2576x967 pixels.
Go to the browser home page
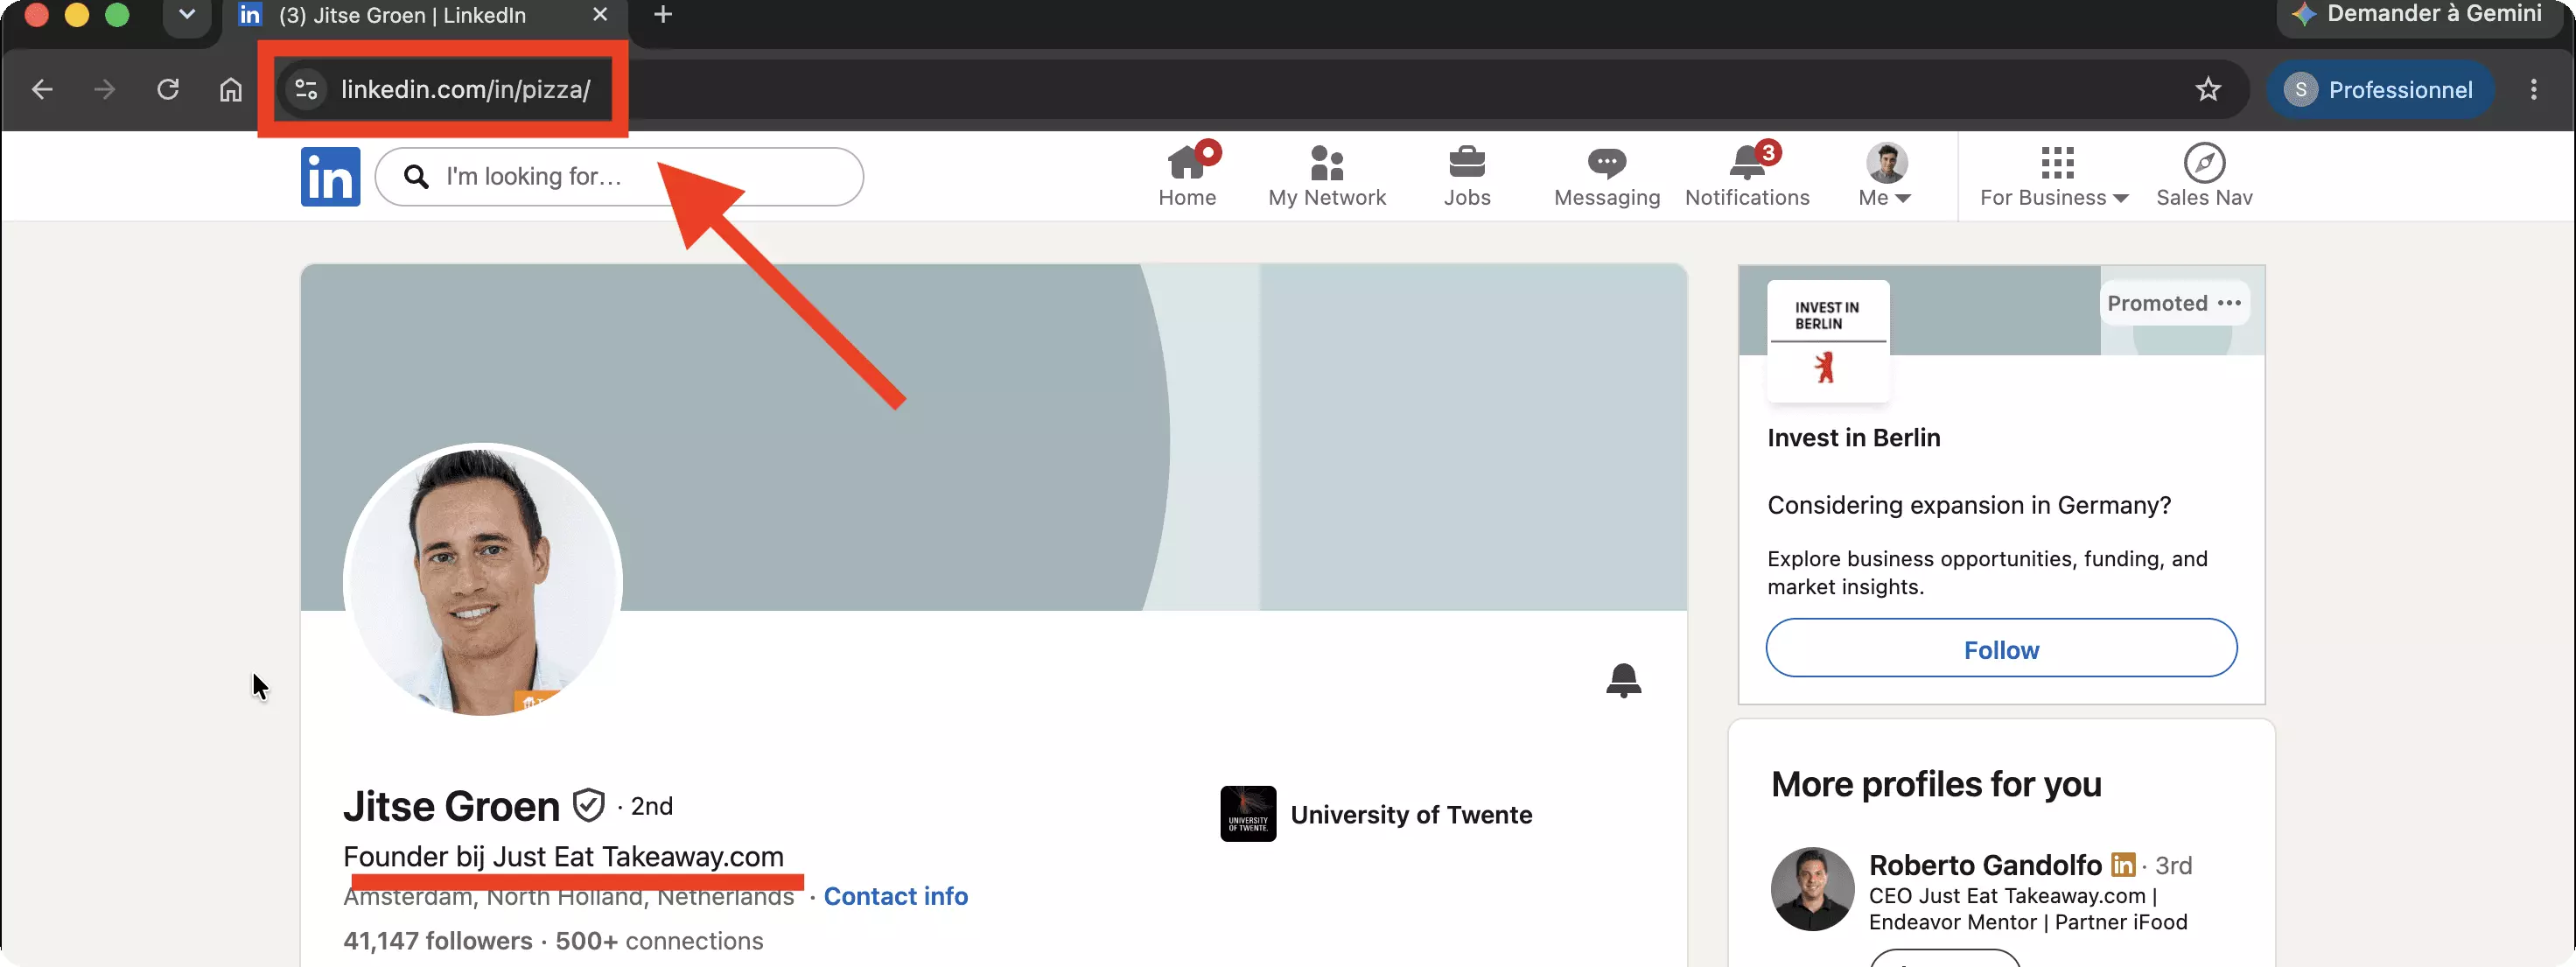231,90
